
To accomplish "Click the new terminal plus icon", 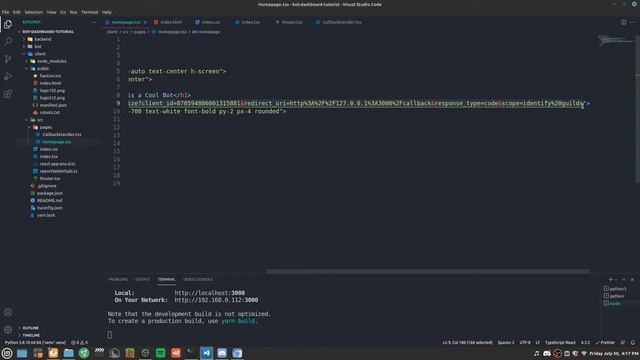I will click(x=611, y=280).
